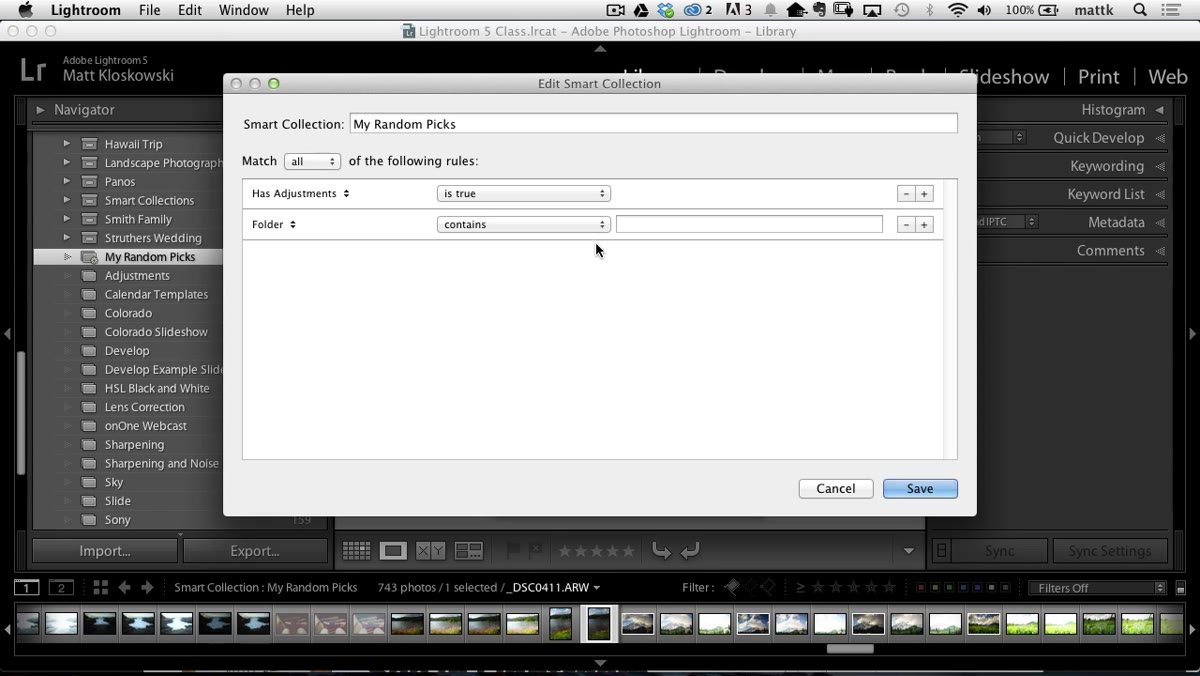This screenshot has height=676, width=1200.
Task: Click the Sync button
Action: point(999,551)
